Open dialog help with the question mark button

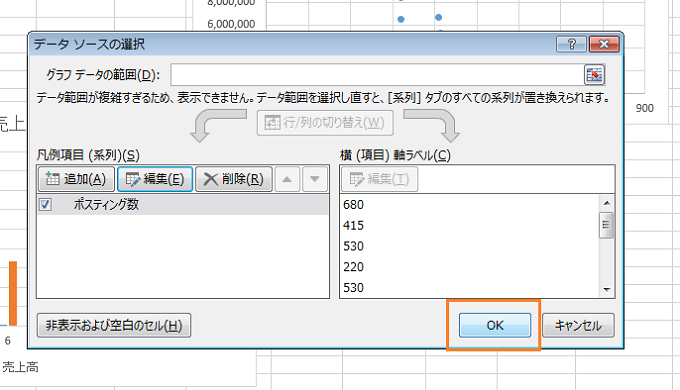click(x=571, y=44)
